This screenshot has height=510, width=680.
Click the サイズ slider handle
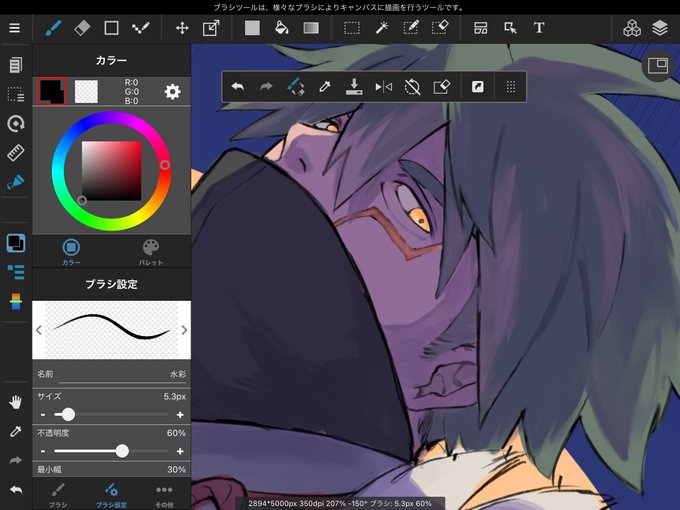pyautogui.click(x=68, y=415)
